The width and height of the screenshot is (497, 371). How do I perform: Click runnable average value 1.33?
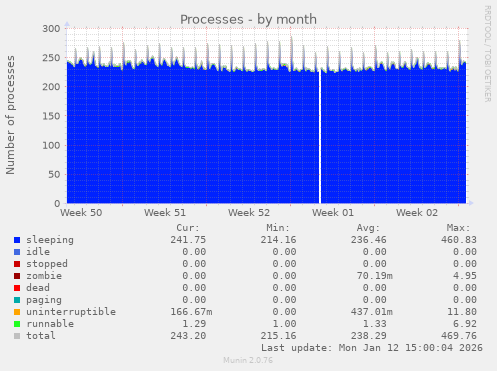[374, 324]
